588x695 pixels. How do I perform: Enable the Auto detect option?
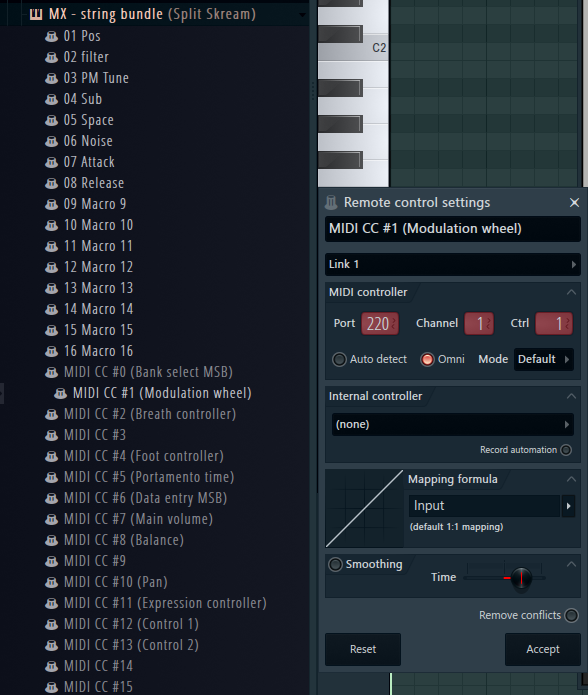339,359
